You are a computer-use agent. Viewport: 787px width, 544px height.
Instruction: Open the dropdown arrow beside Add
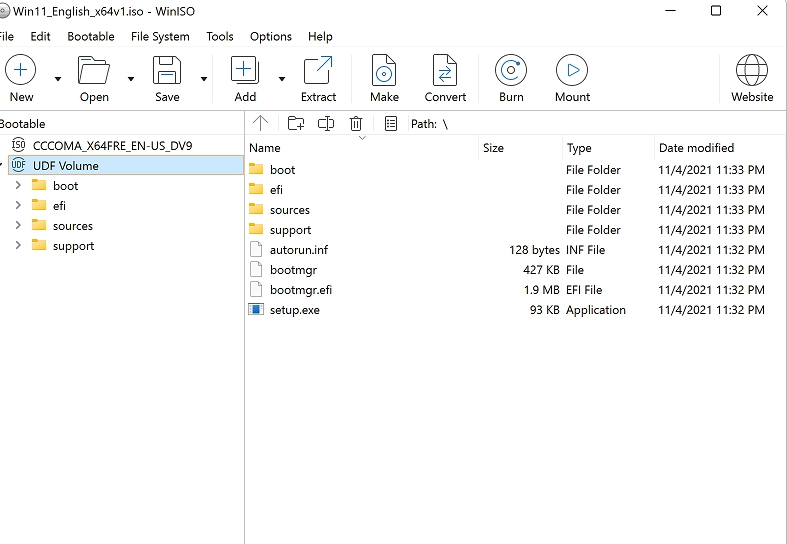(282, 79)
